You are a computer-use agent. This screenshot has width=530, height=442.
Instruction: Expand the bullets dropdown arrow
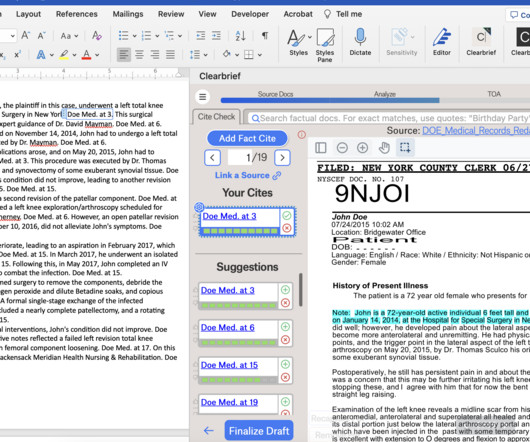pyautogui.click(x=135, y=36)
